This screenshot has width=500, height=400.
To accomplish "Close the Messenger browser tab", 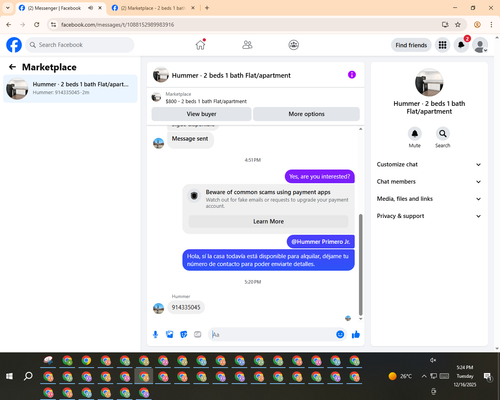I will (x=100, y=8).
